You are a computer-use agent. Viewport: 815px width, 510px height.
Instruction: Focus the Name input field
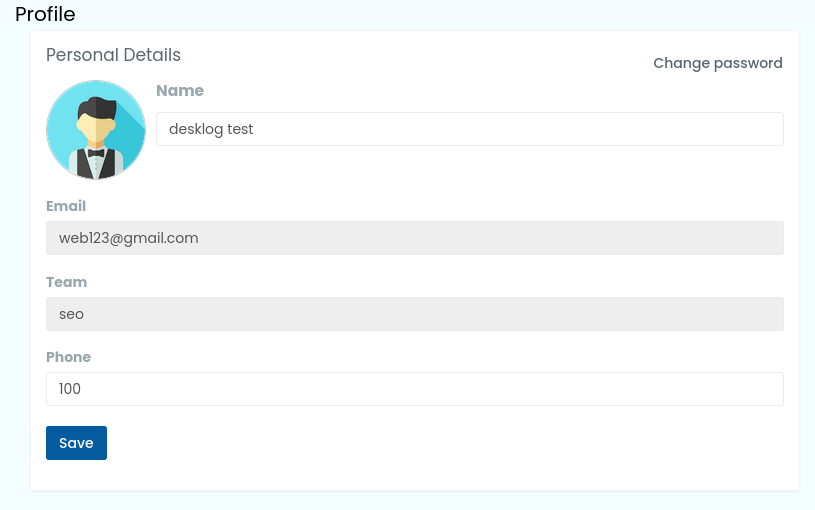pos(470,129)
